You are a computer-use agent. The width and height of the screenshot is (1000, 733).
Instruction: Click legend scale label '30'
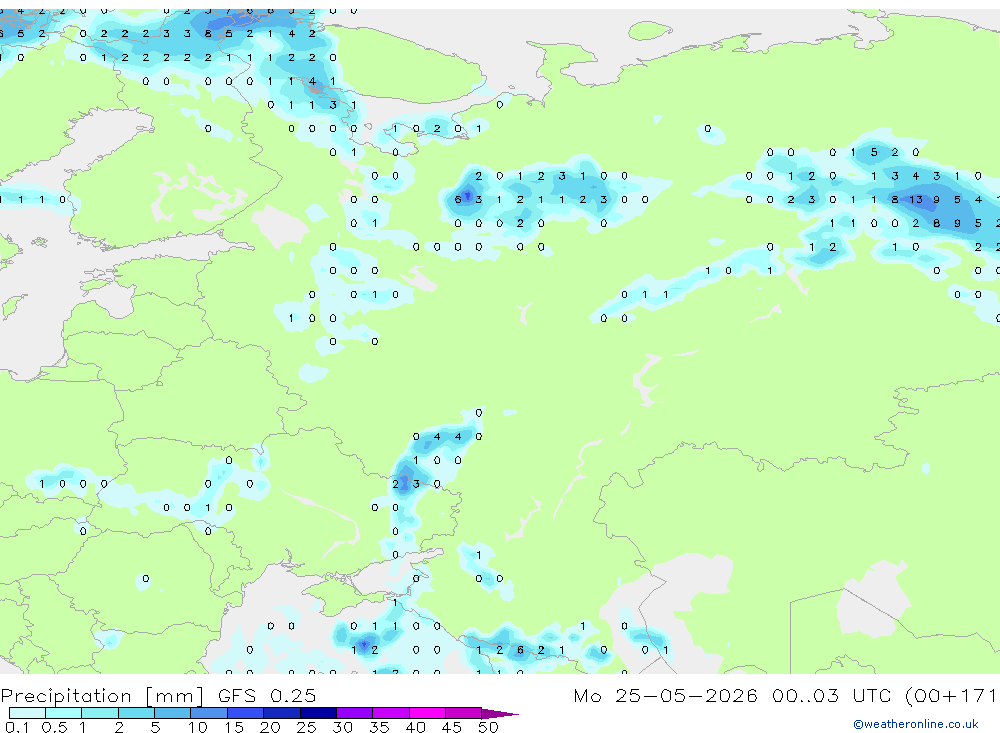[x=342, y=727]
